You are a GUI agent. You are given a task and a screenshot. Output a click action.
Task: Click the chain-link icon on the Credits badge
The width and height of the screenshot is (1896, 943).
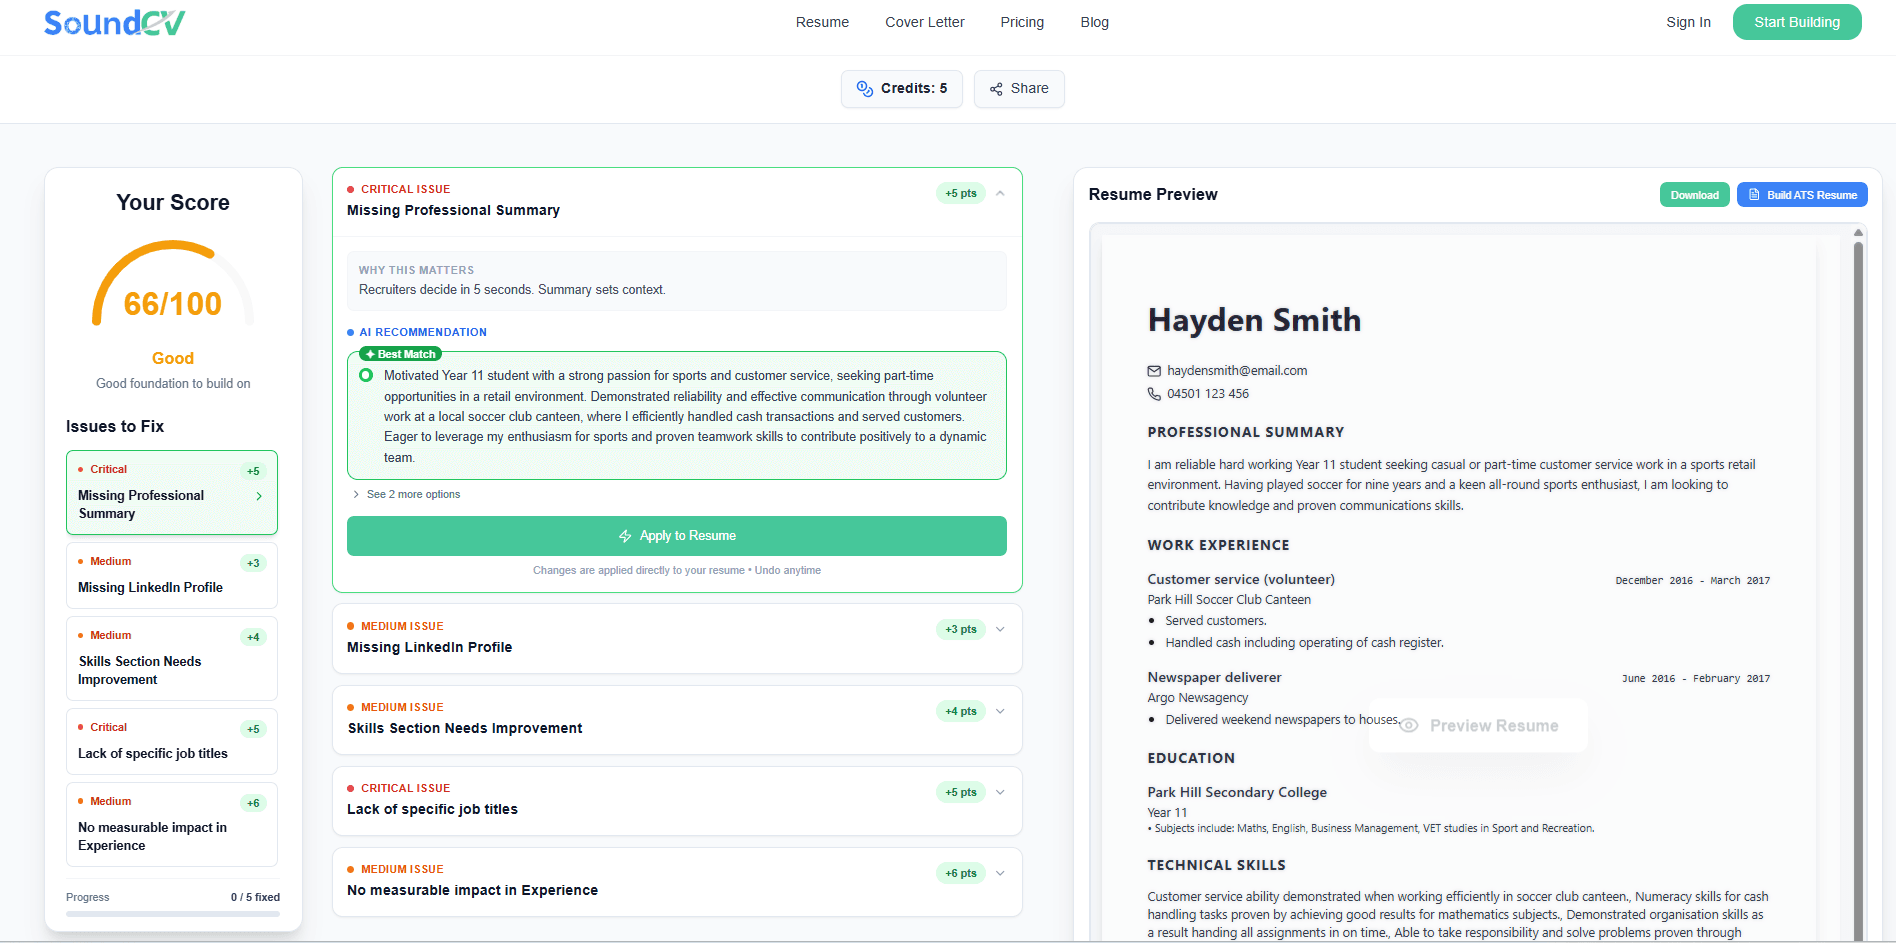(864, 89)
